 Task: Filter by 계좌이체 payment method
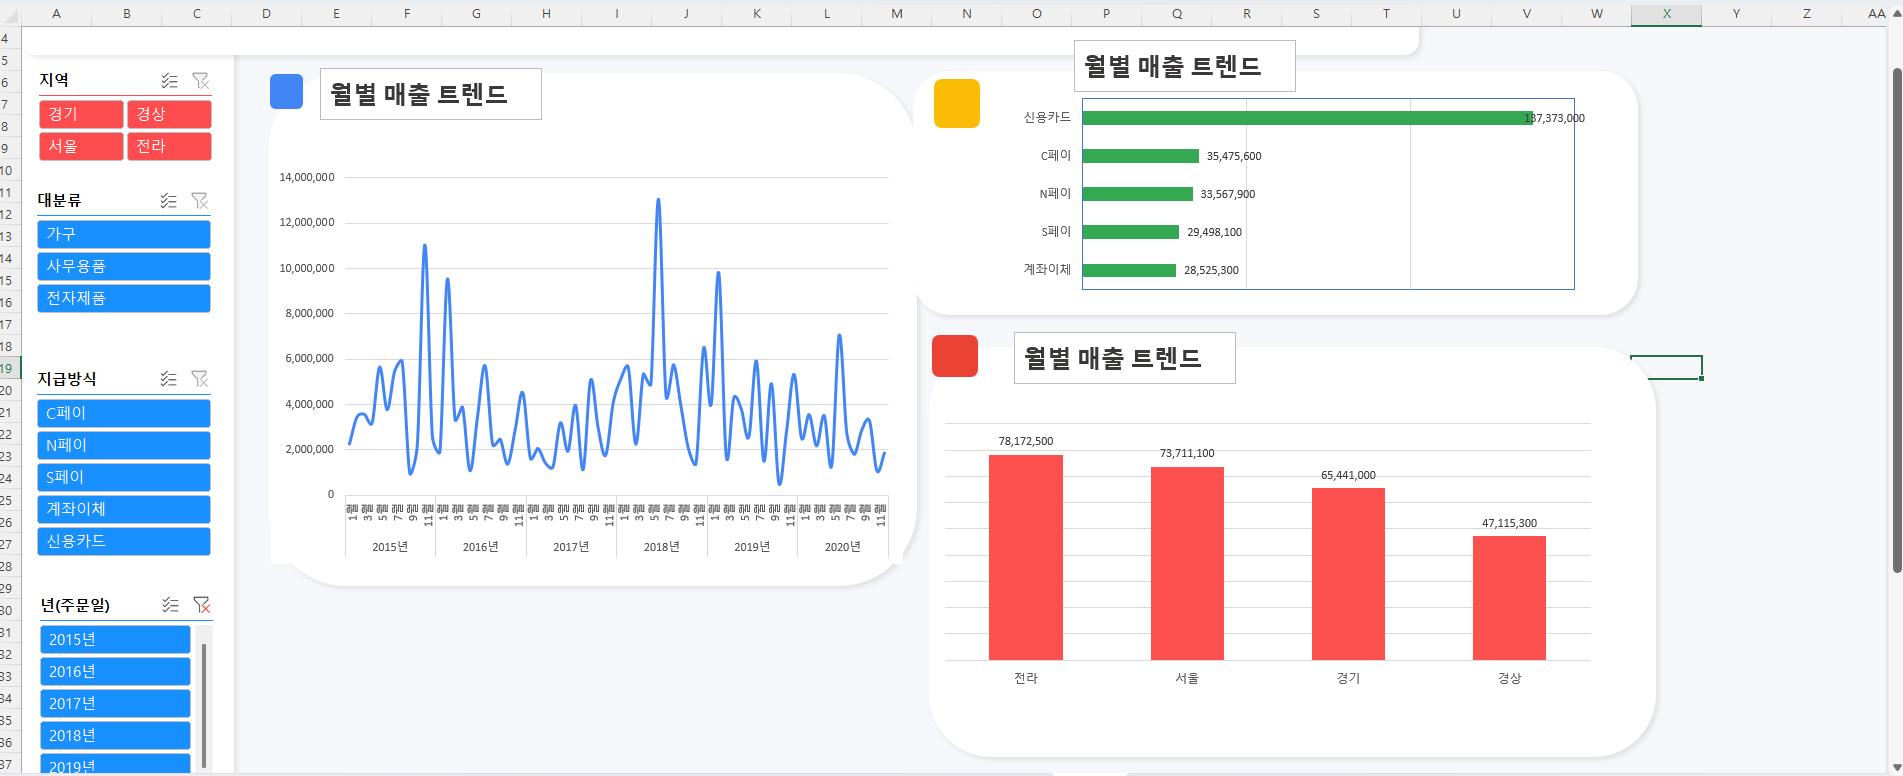click(124, 509)
